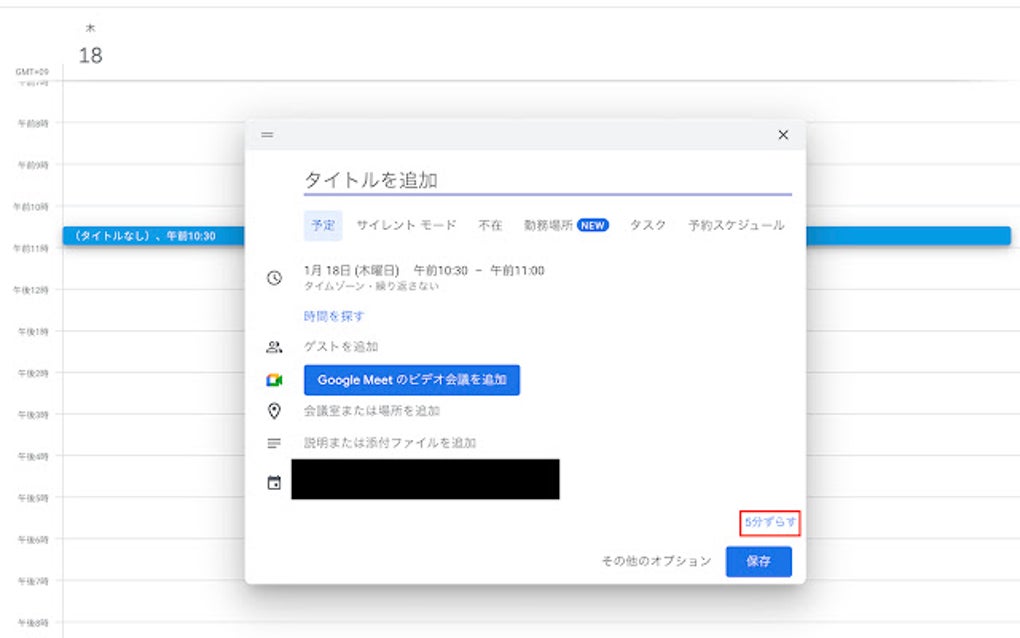Click the 保存 button to save

coord(759,561)
